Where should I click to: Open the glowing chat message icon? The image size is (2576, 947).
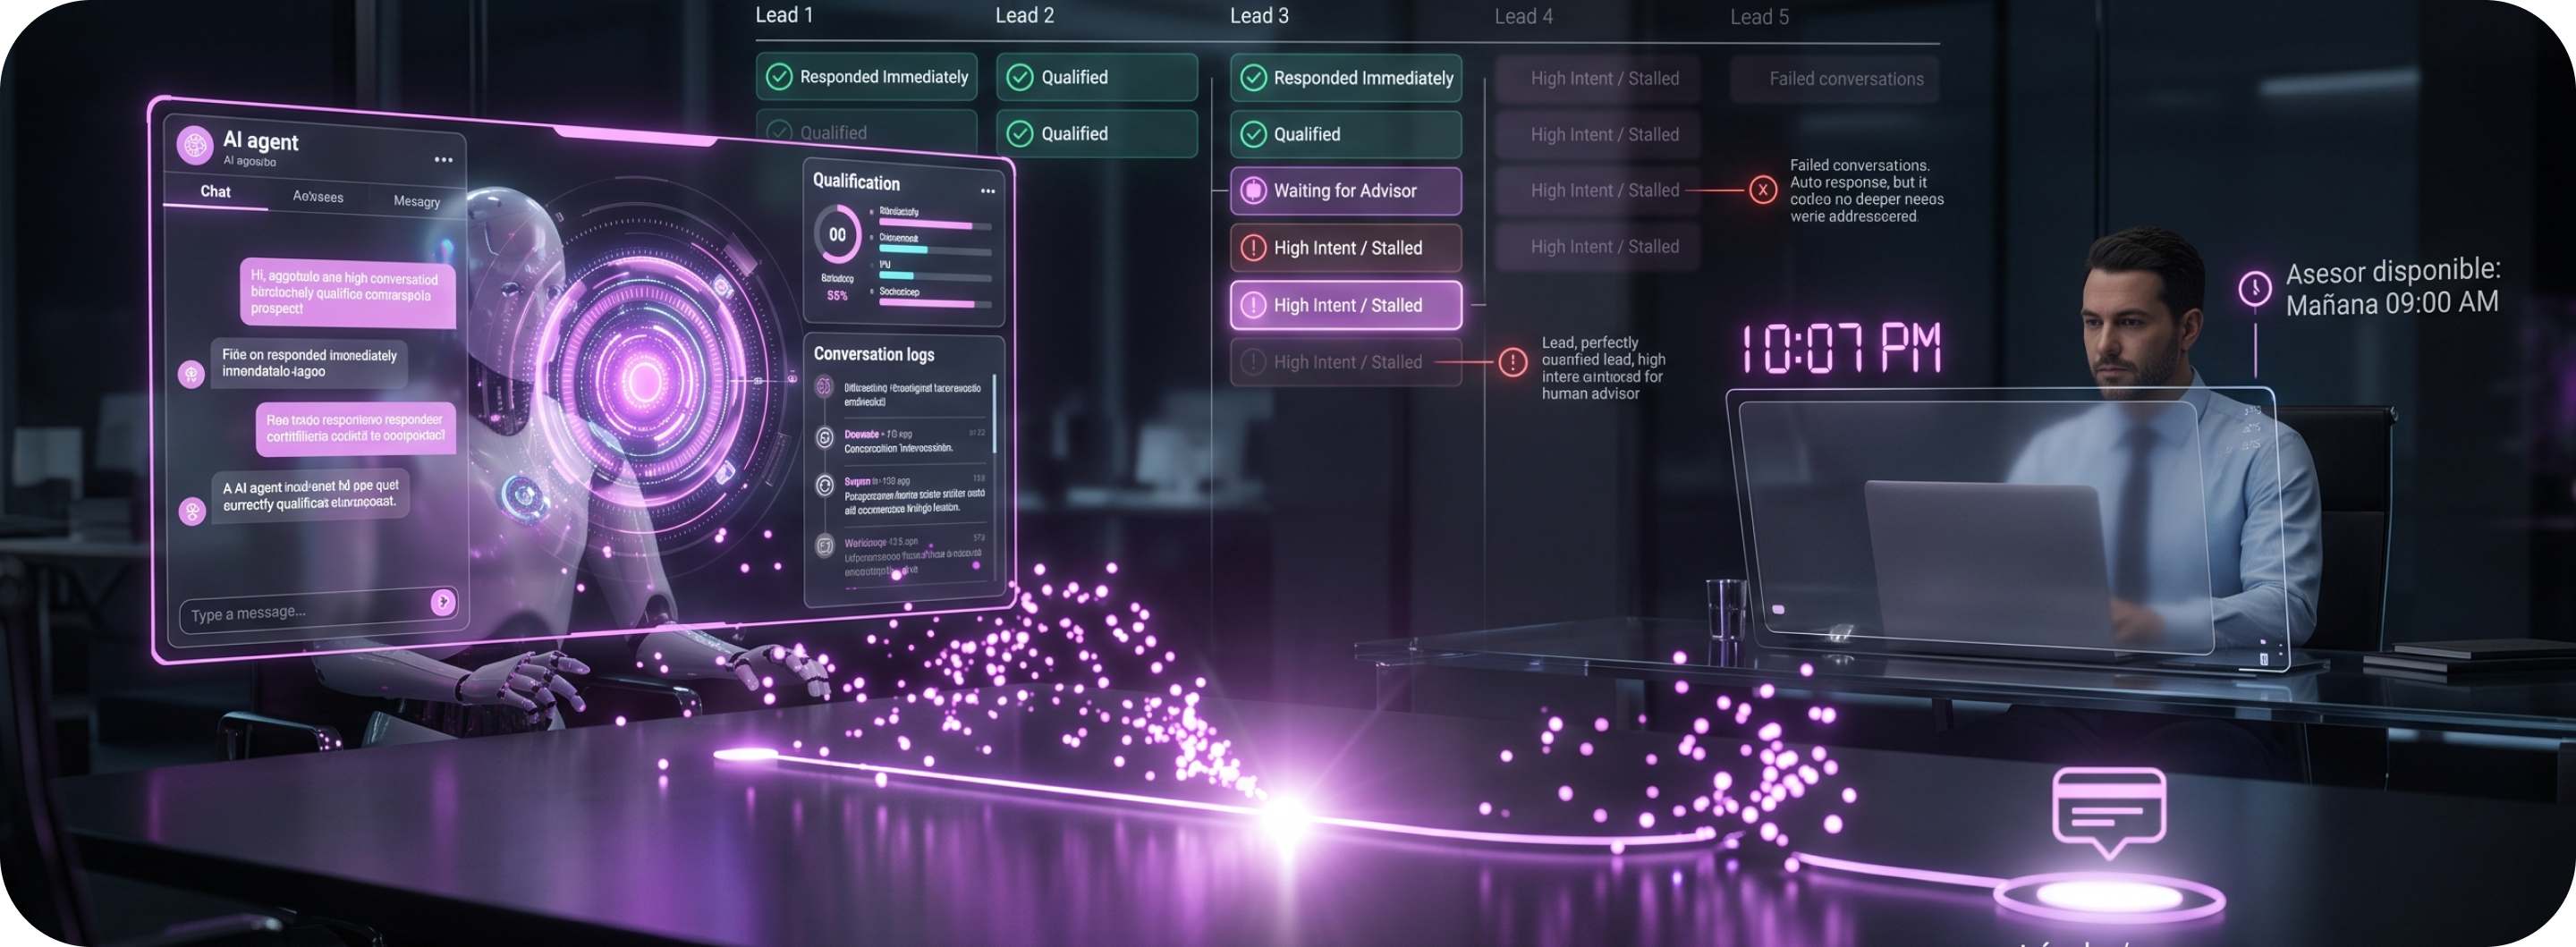(x=2109, y=811)
